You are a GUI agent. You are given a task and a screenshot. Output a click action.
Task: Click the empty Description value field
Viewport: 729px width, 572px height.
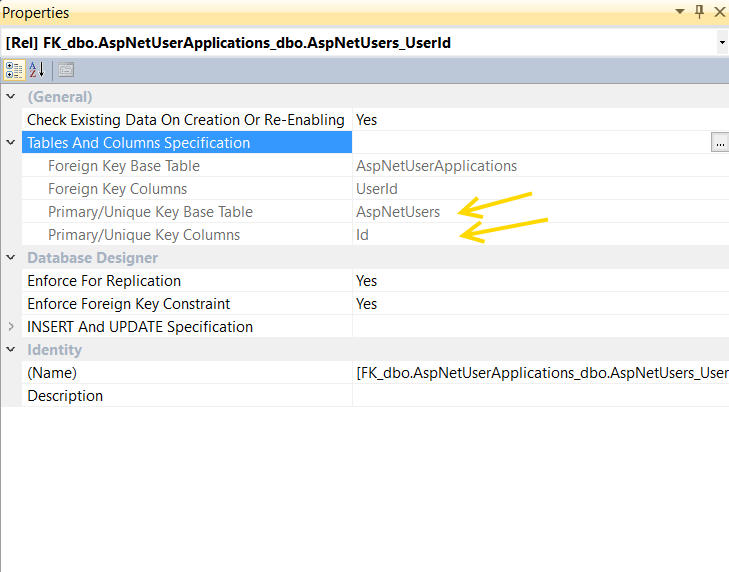[540, 396]
